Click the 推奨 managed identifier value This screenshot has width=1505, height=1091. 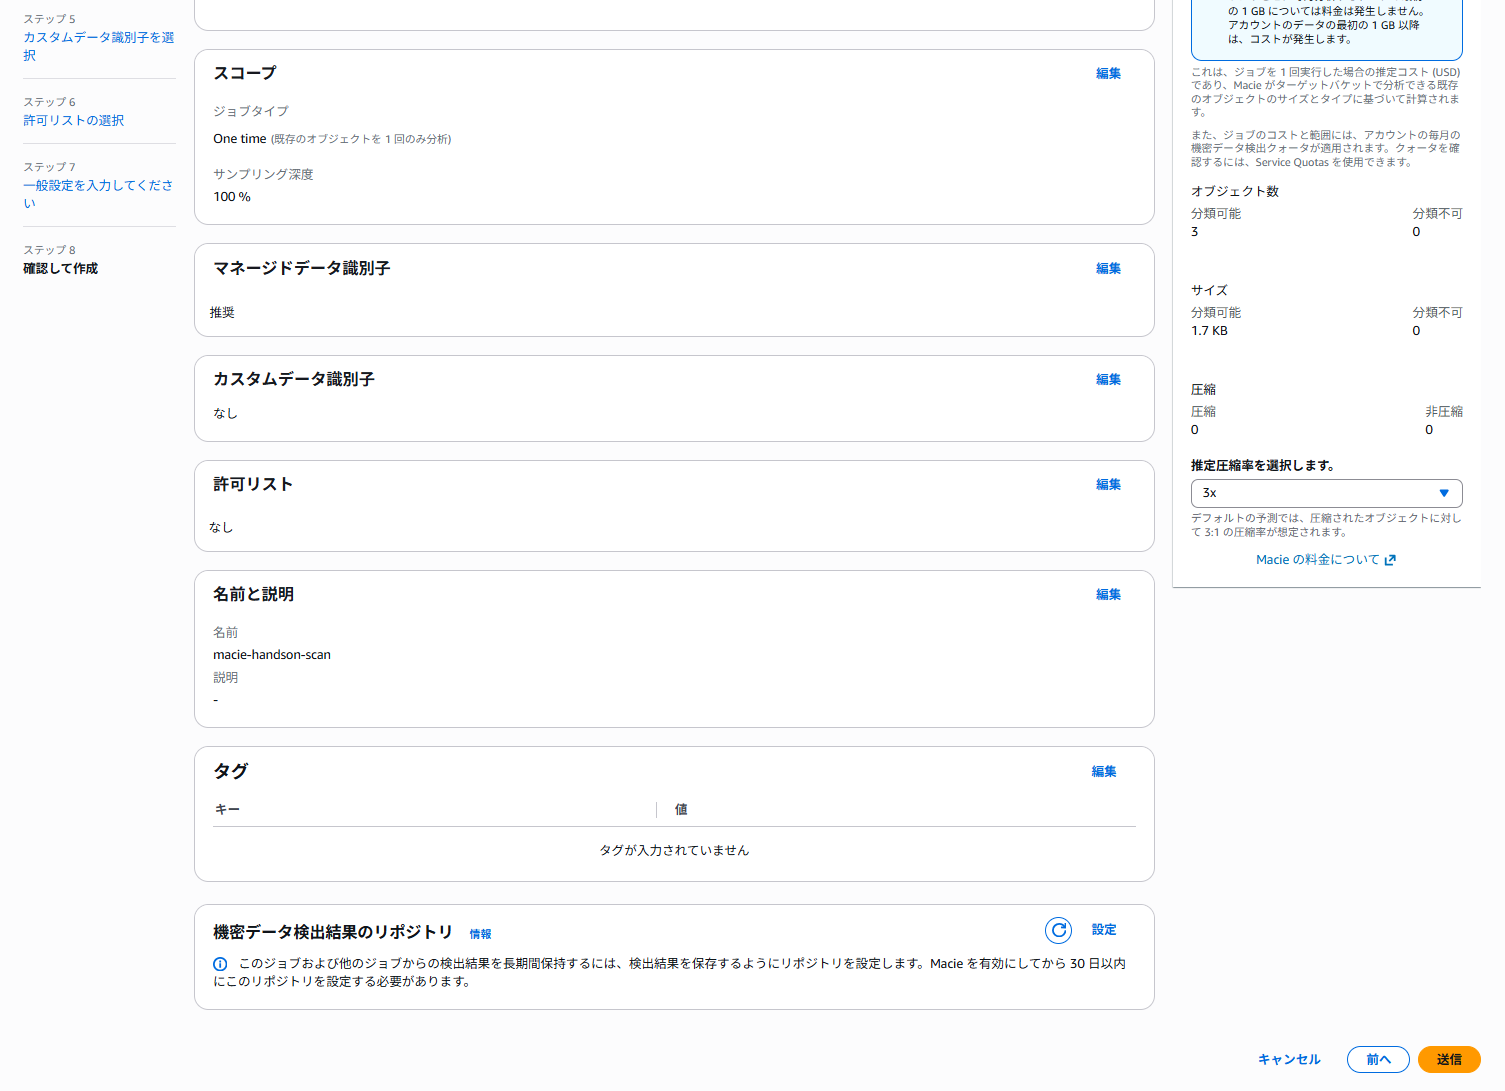222,313
